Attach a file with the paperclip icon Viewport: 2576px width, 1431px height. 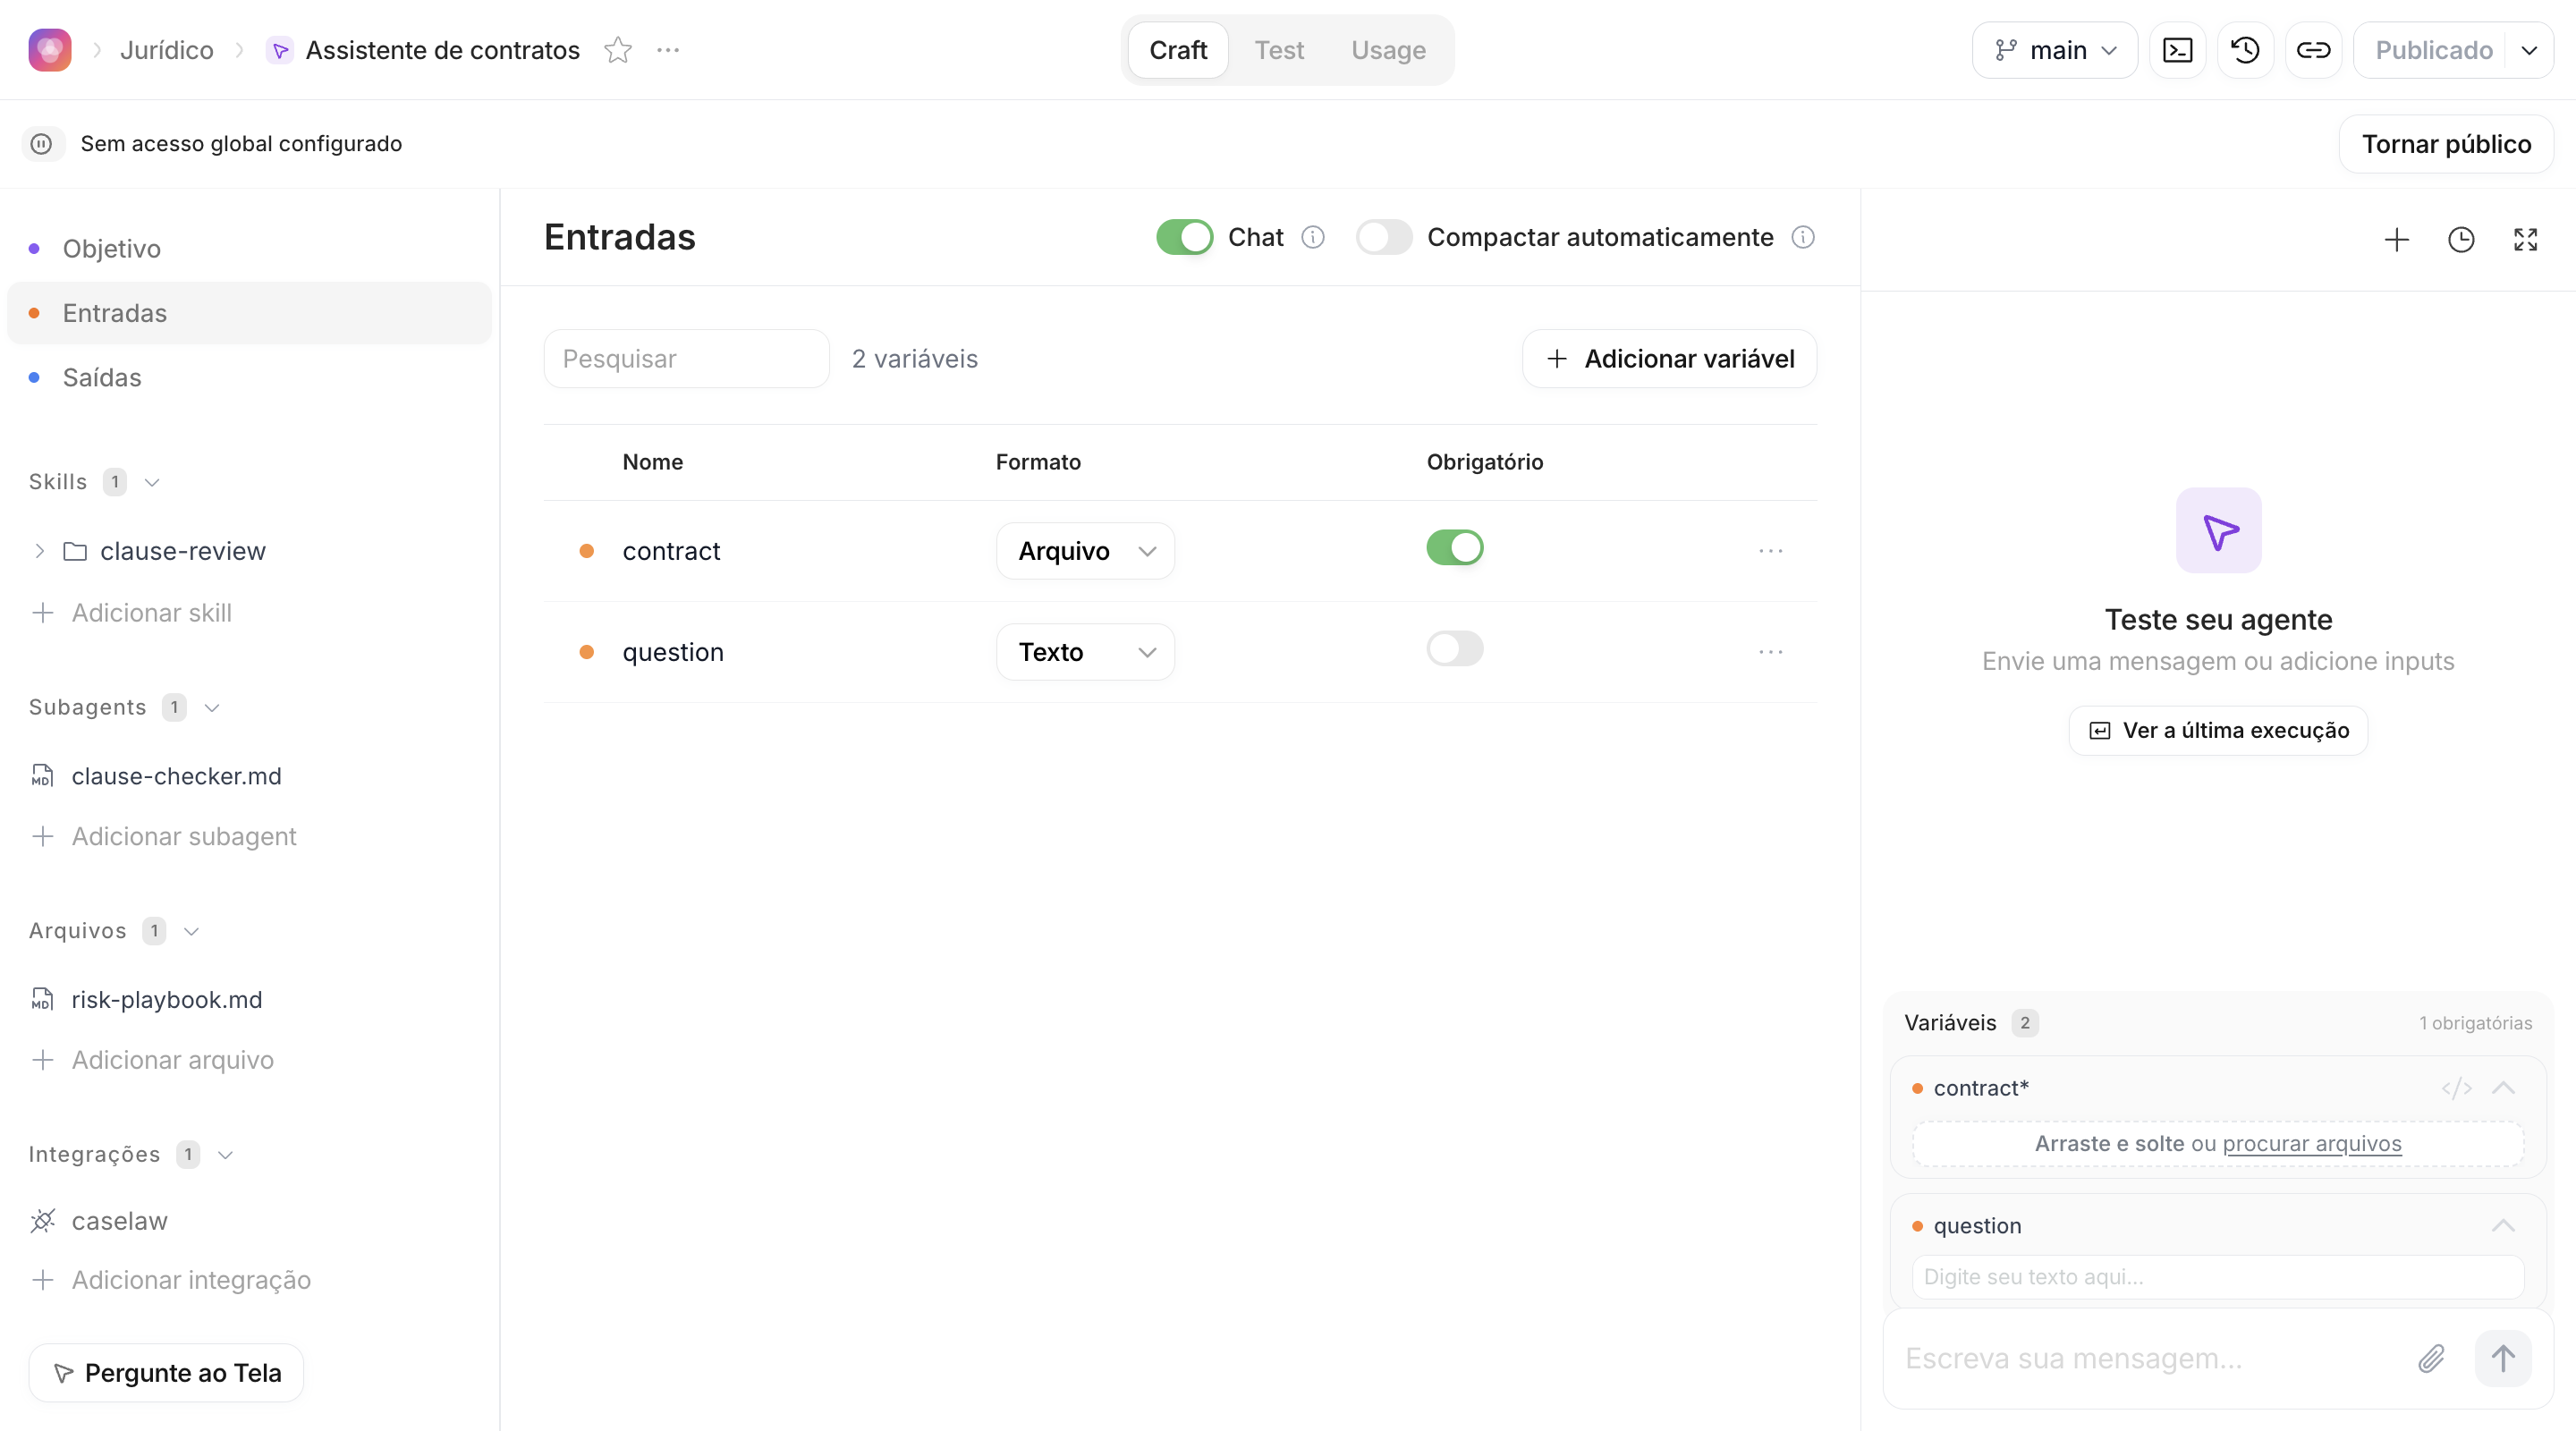click(2431, 1358)
